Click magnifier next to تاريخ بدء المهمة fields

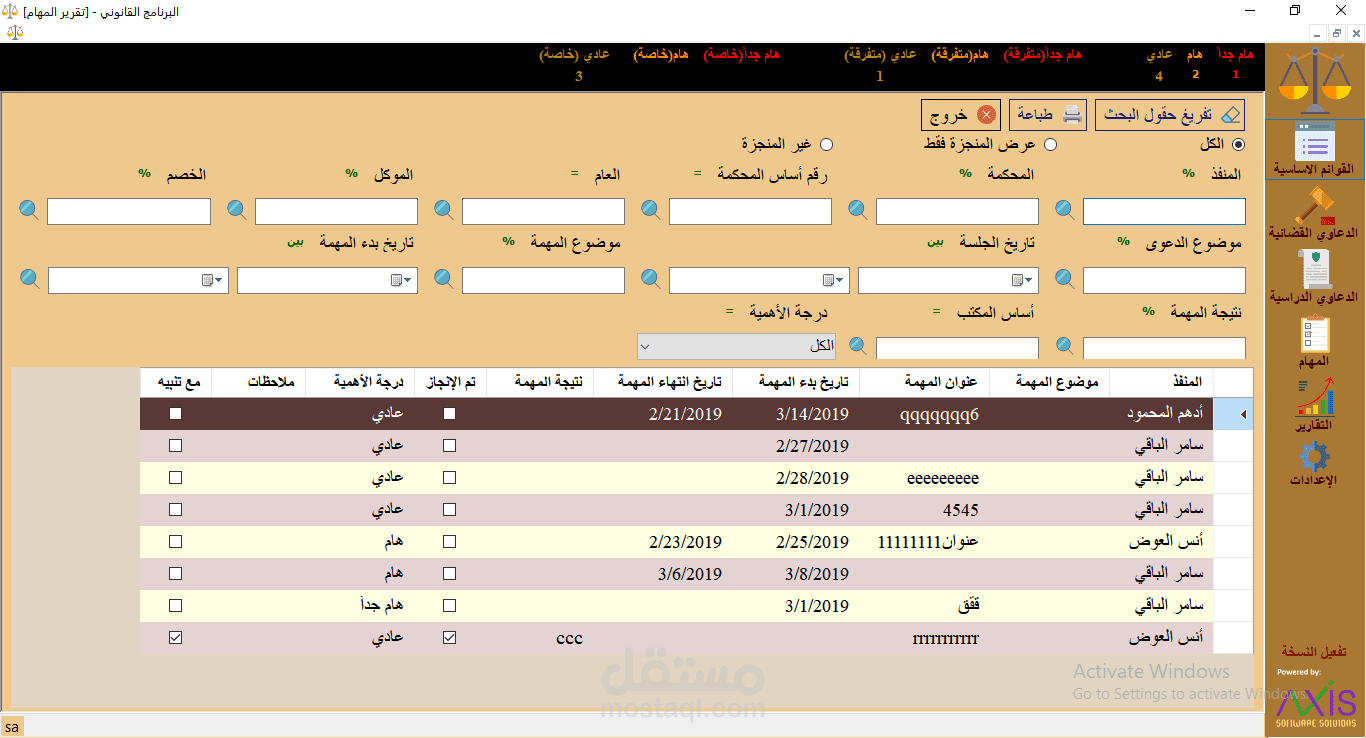tap(30, 278)
